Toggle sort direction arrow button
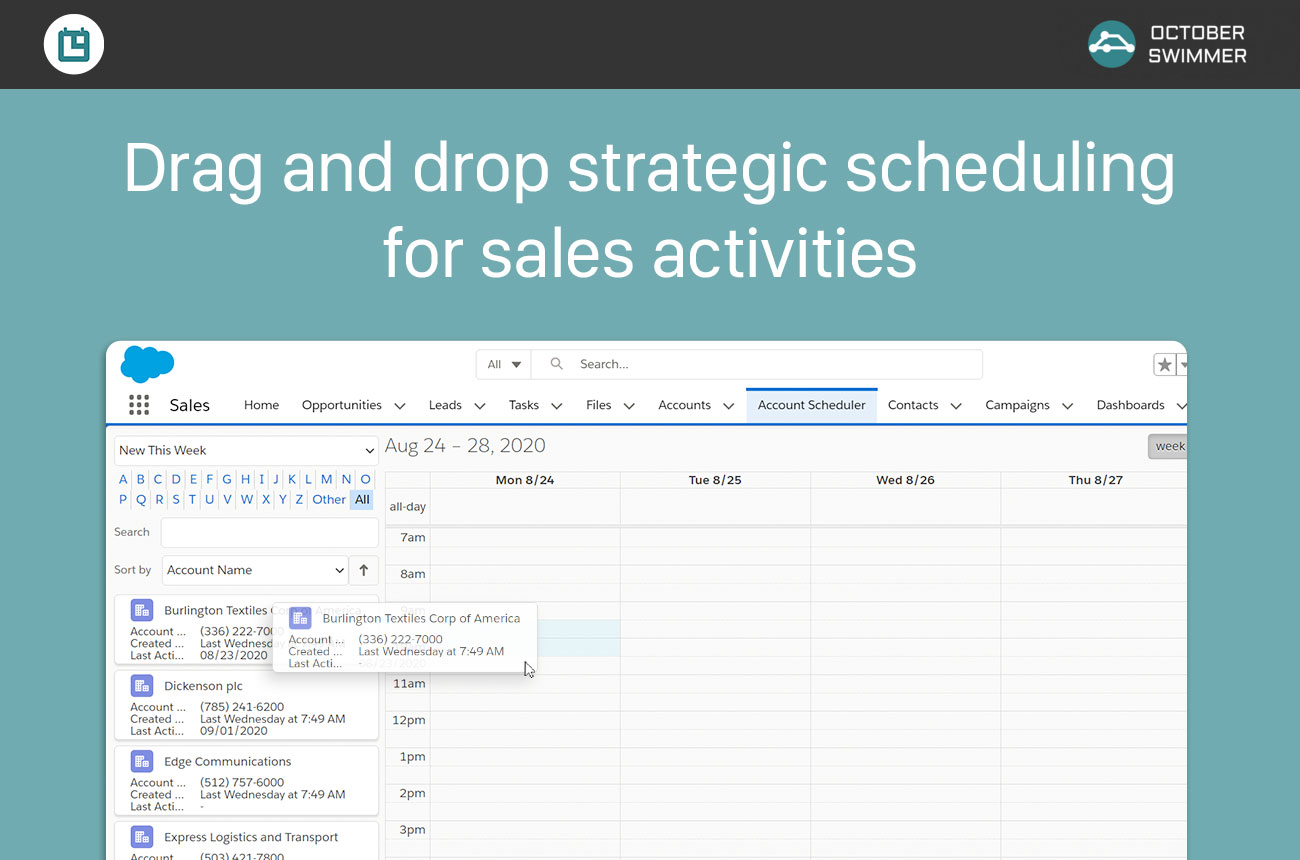The height and width of the screenshot is (860, 1300). pyautogui.click(x=363, y=570)
